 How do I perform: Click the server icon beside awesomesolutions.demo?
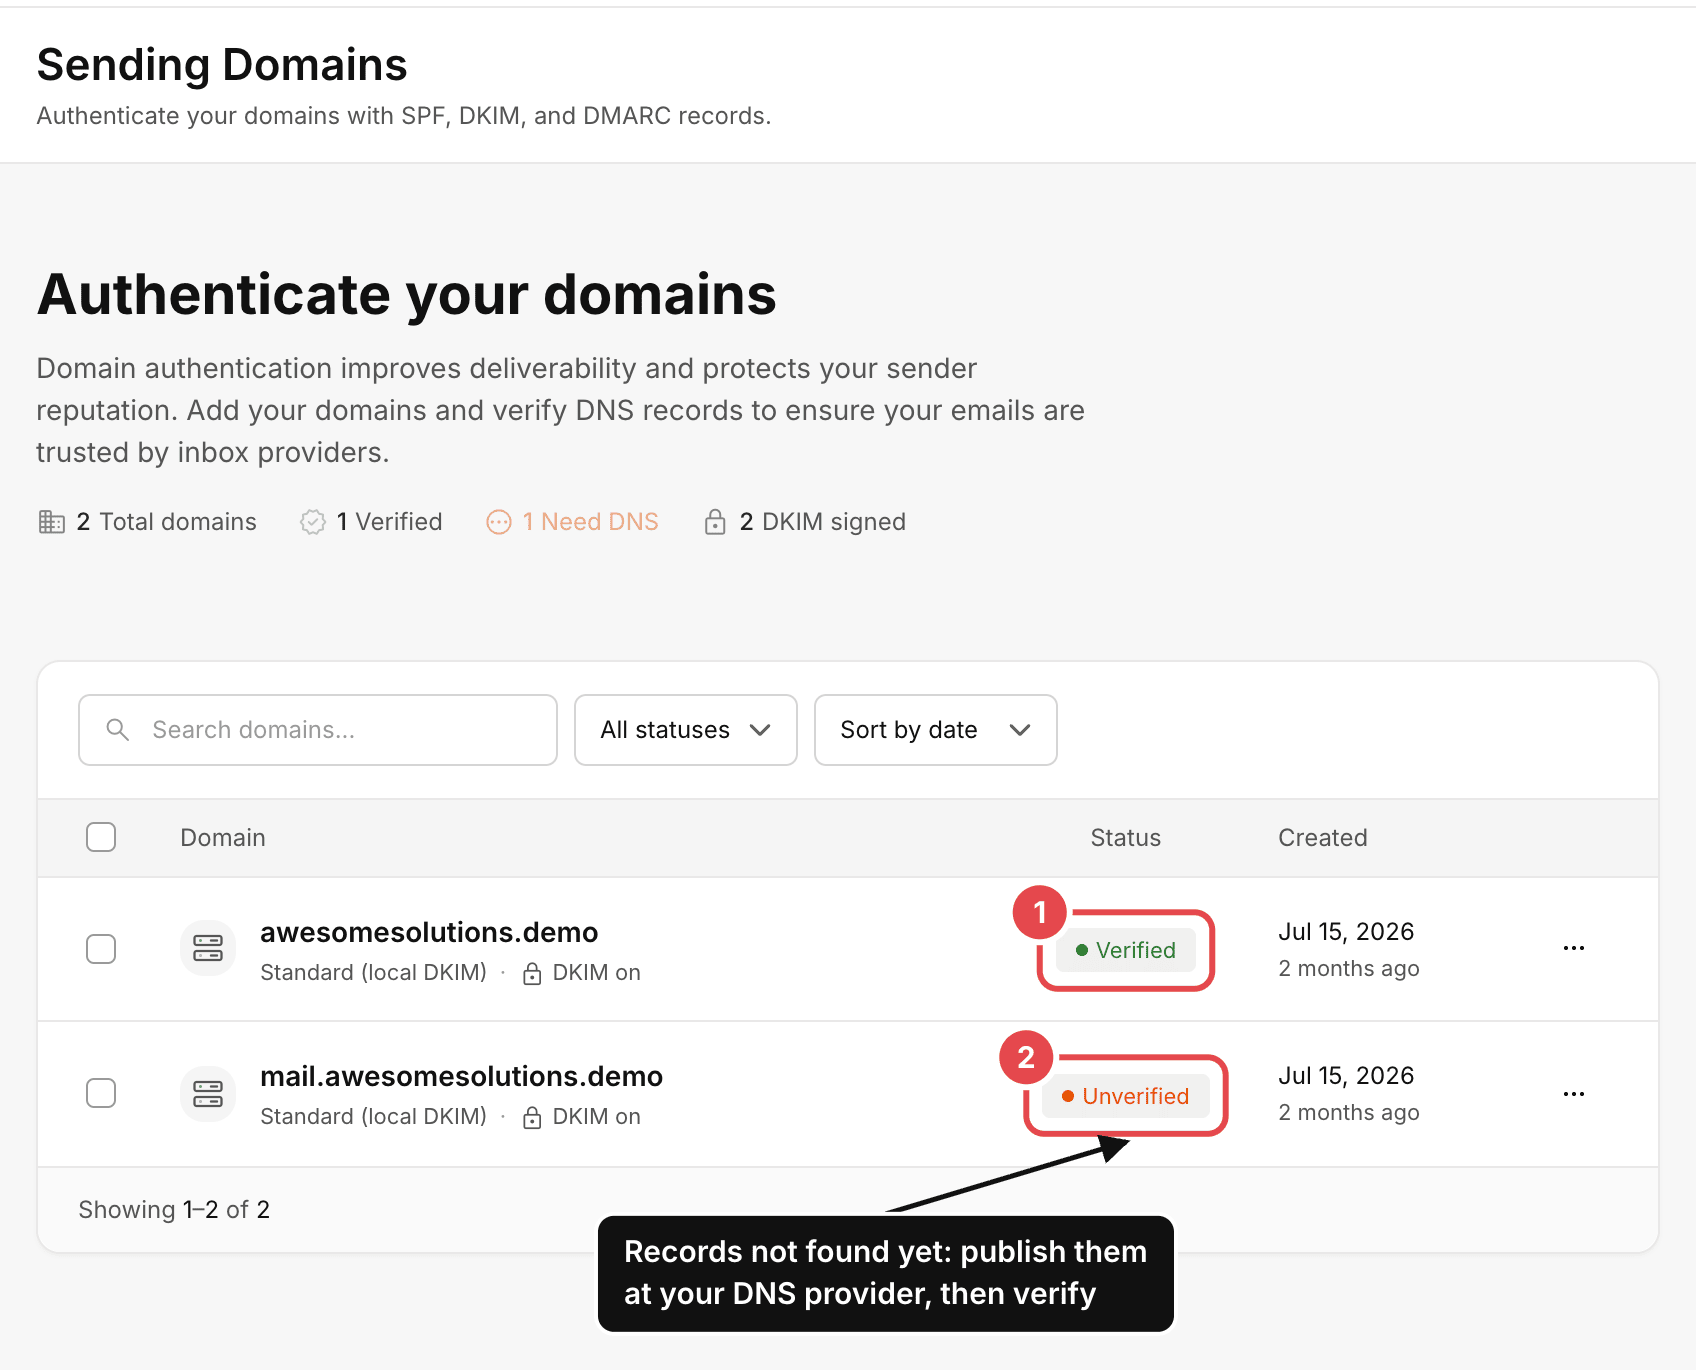click(x=208, y=948)
